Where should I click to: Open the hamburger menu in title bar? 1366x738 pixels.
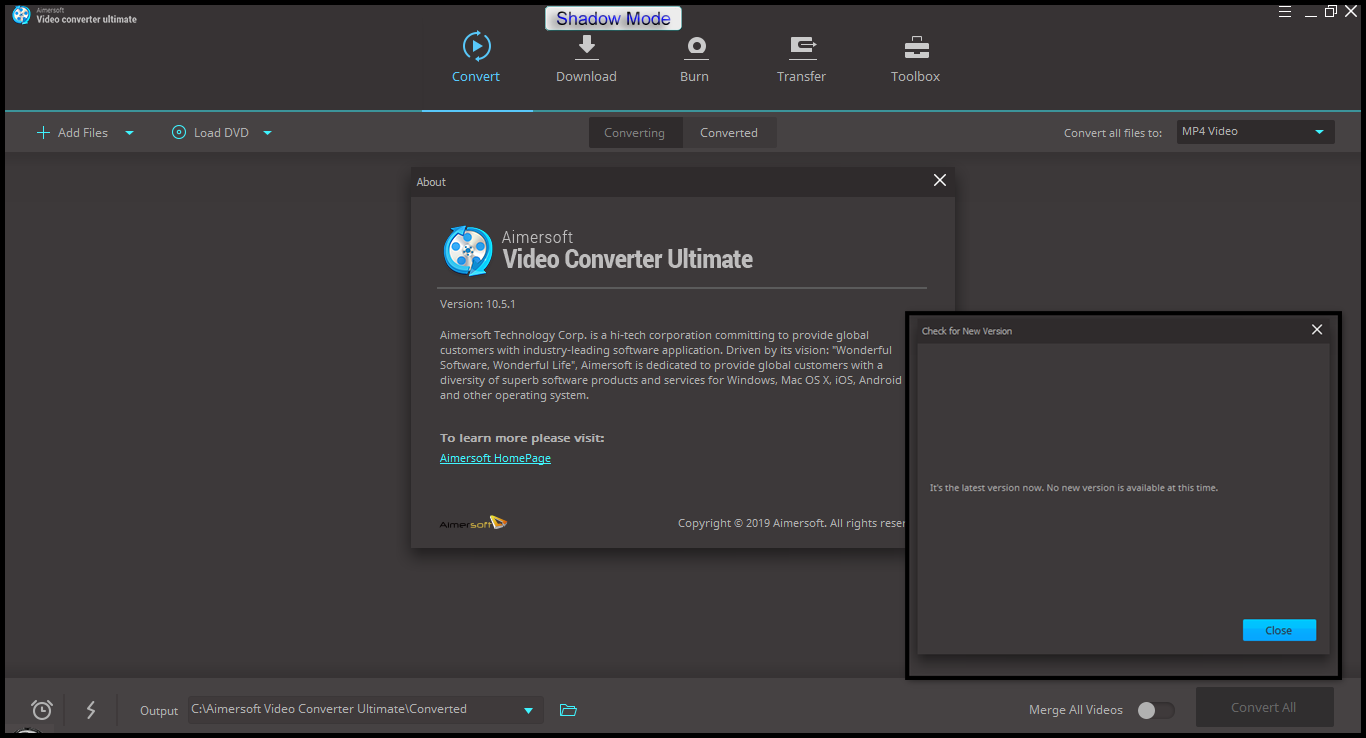click(1285, 11)
